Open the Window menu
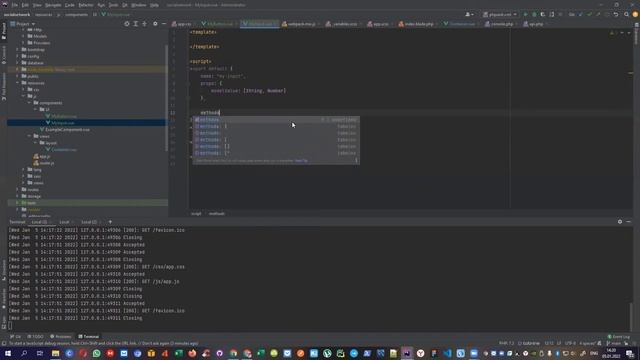 tap(139, 5)
